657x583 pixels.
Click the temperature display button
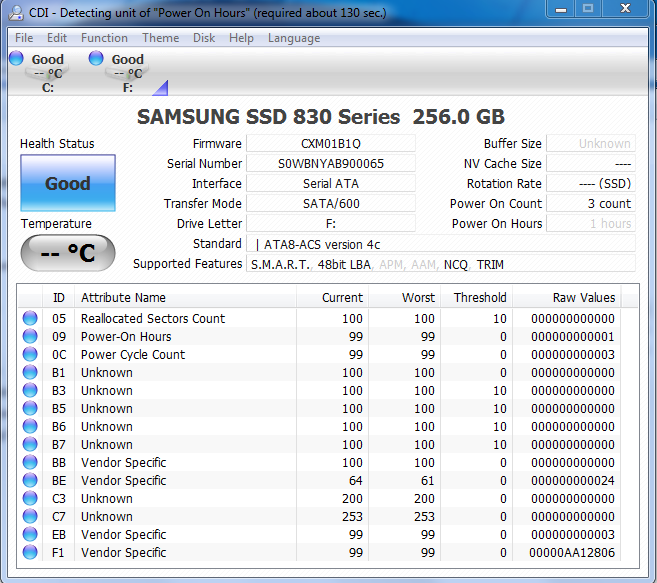click(68, 253)
